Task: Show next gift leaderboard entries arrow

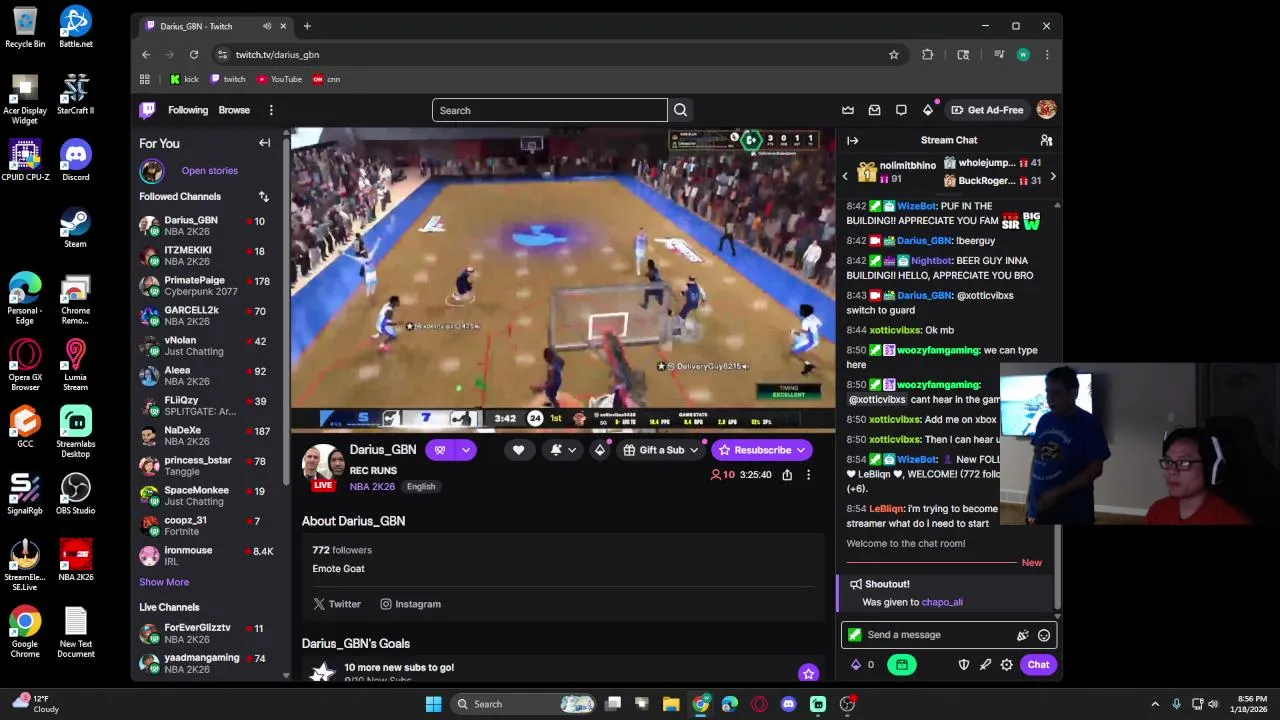Action: click(x=1052, y=177)
